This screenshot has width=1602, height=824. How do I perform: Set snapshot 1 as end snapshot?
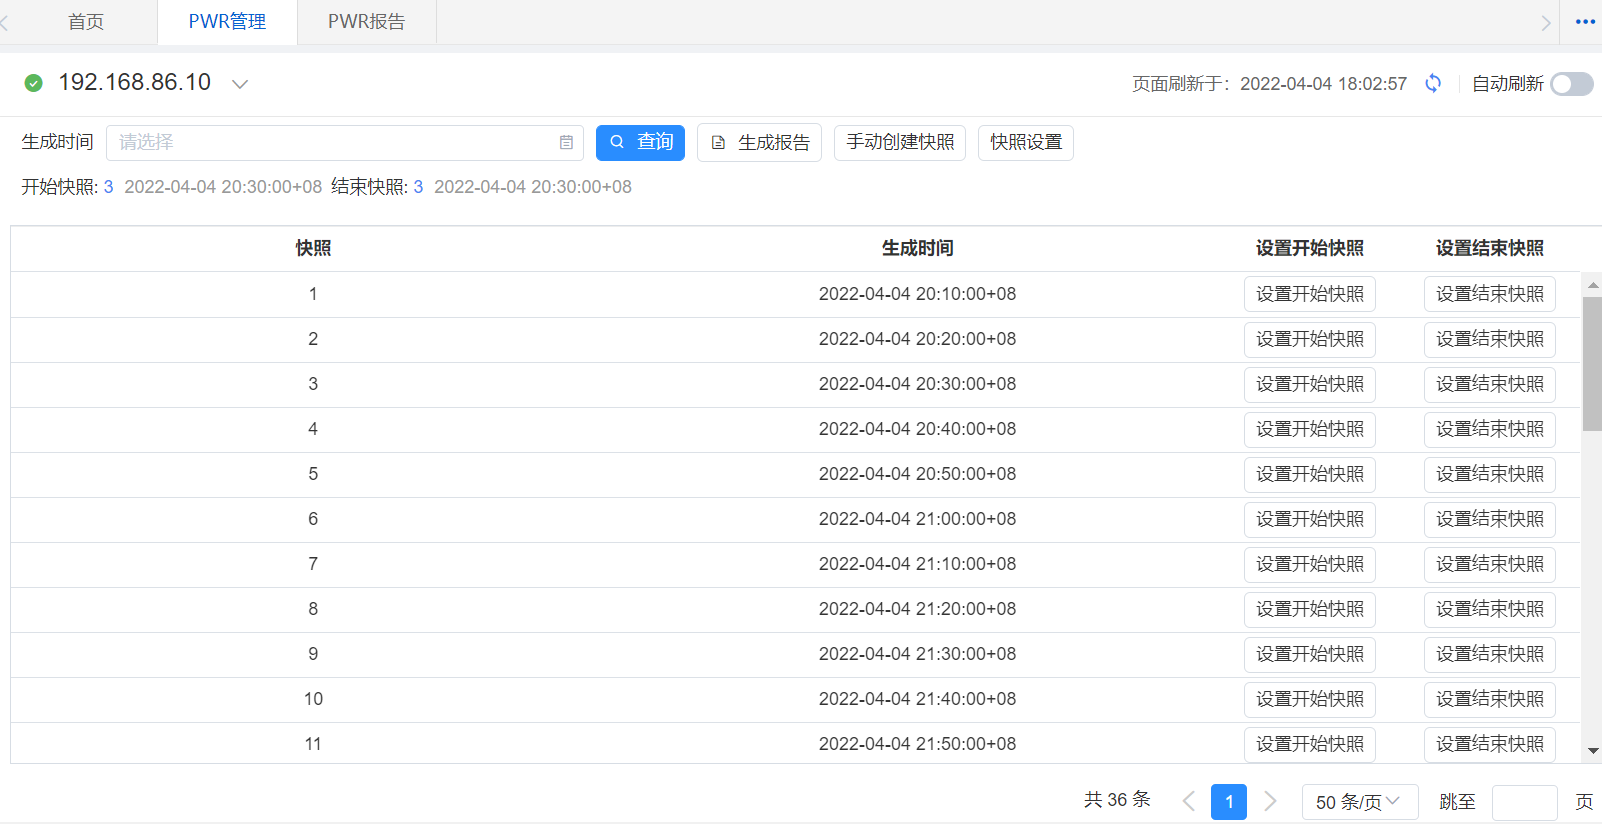coord(1490,294)
